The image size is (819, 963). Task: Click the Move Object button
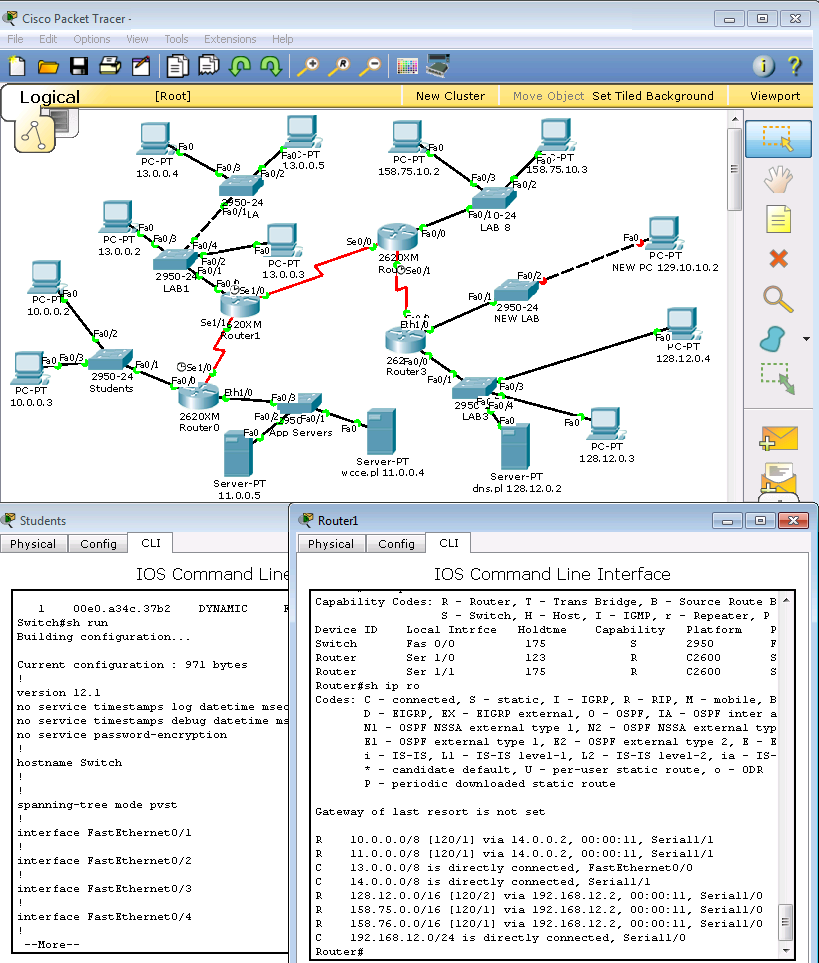point(548,96)
